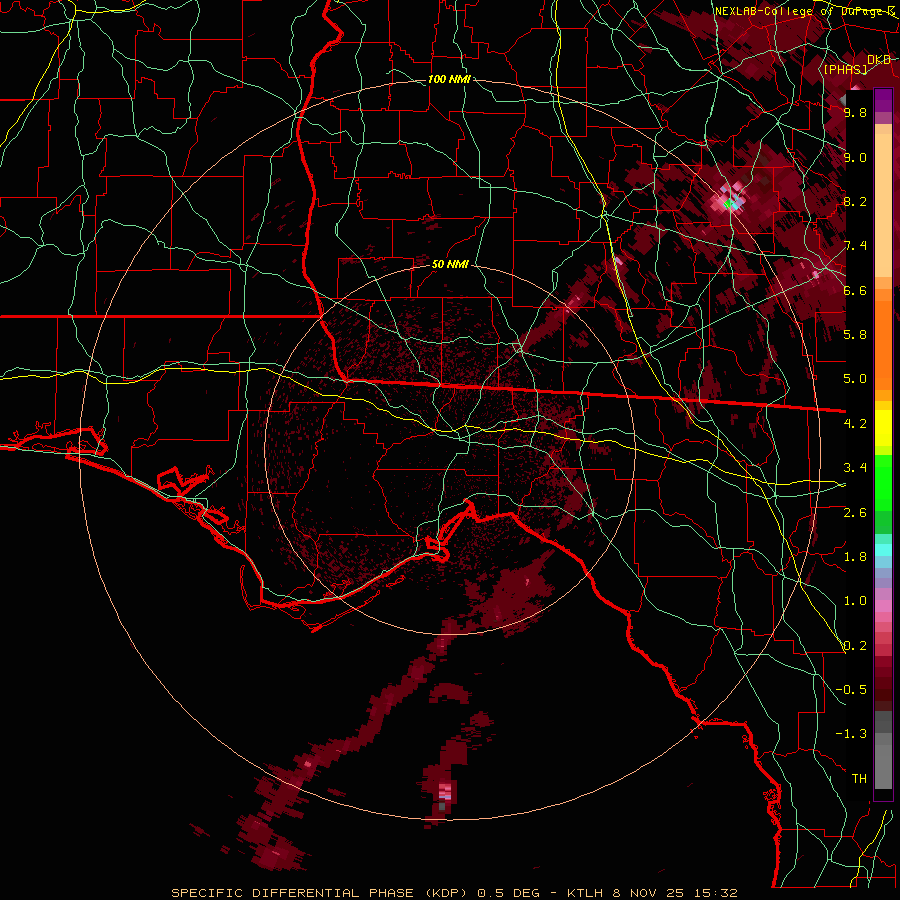Click the "[PHAS]" units label

845,69
